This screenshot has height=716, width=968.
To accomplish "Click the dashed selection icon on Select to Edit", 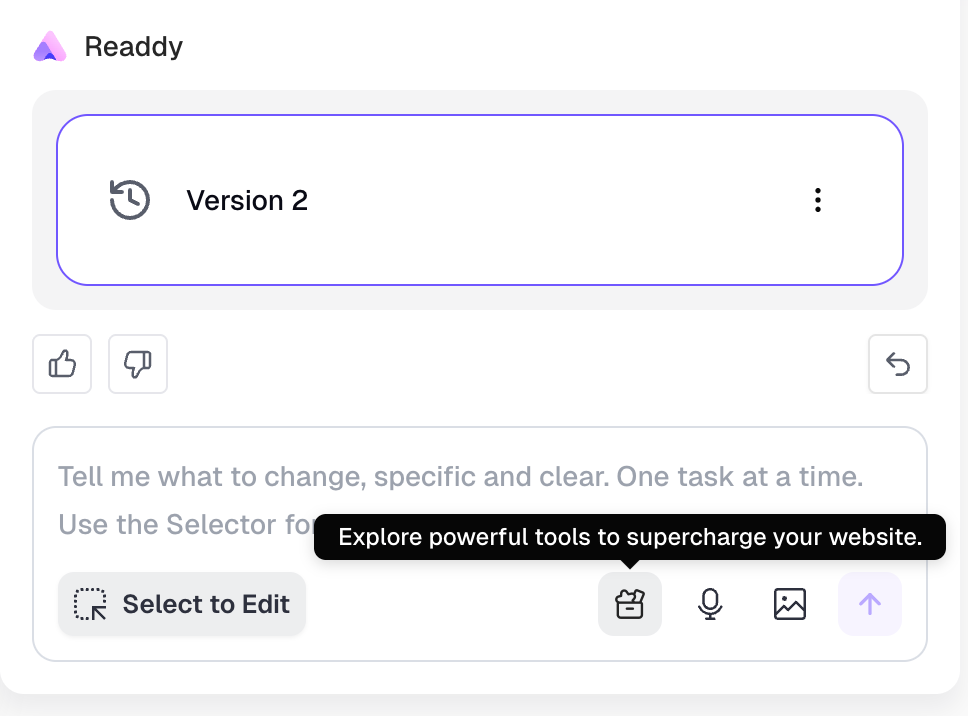I will [x=91, y=604].
